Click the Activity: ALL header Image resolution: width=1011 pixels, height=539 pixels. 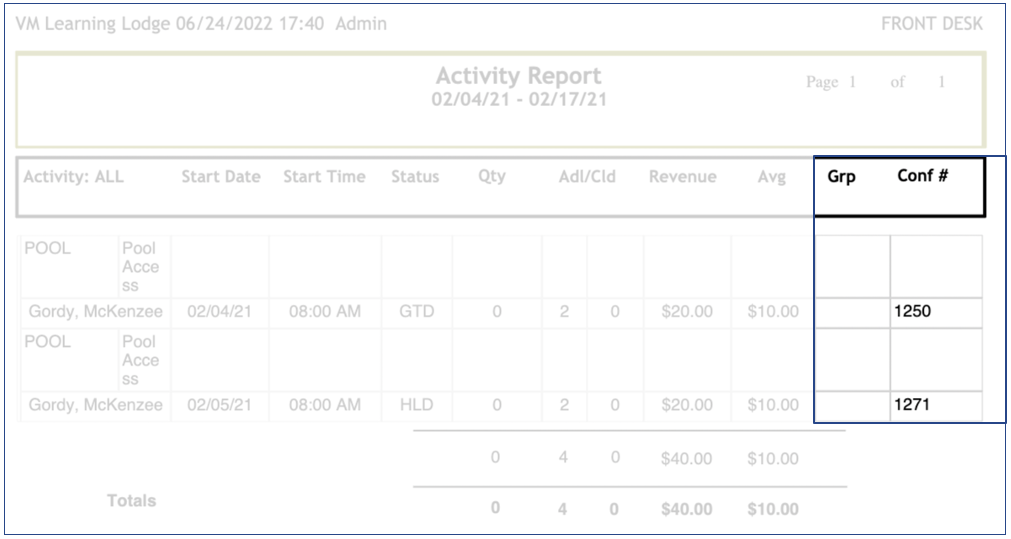pos(74,177)
